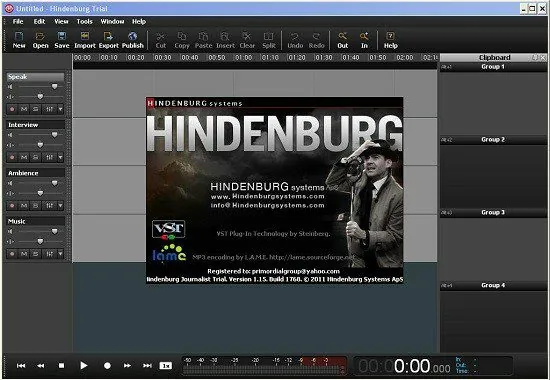Open the Help menu in menu bar

(139, 21)
